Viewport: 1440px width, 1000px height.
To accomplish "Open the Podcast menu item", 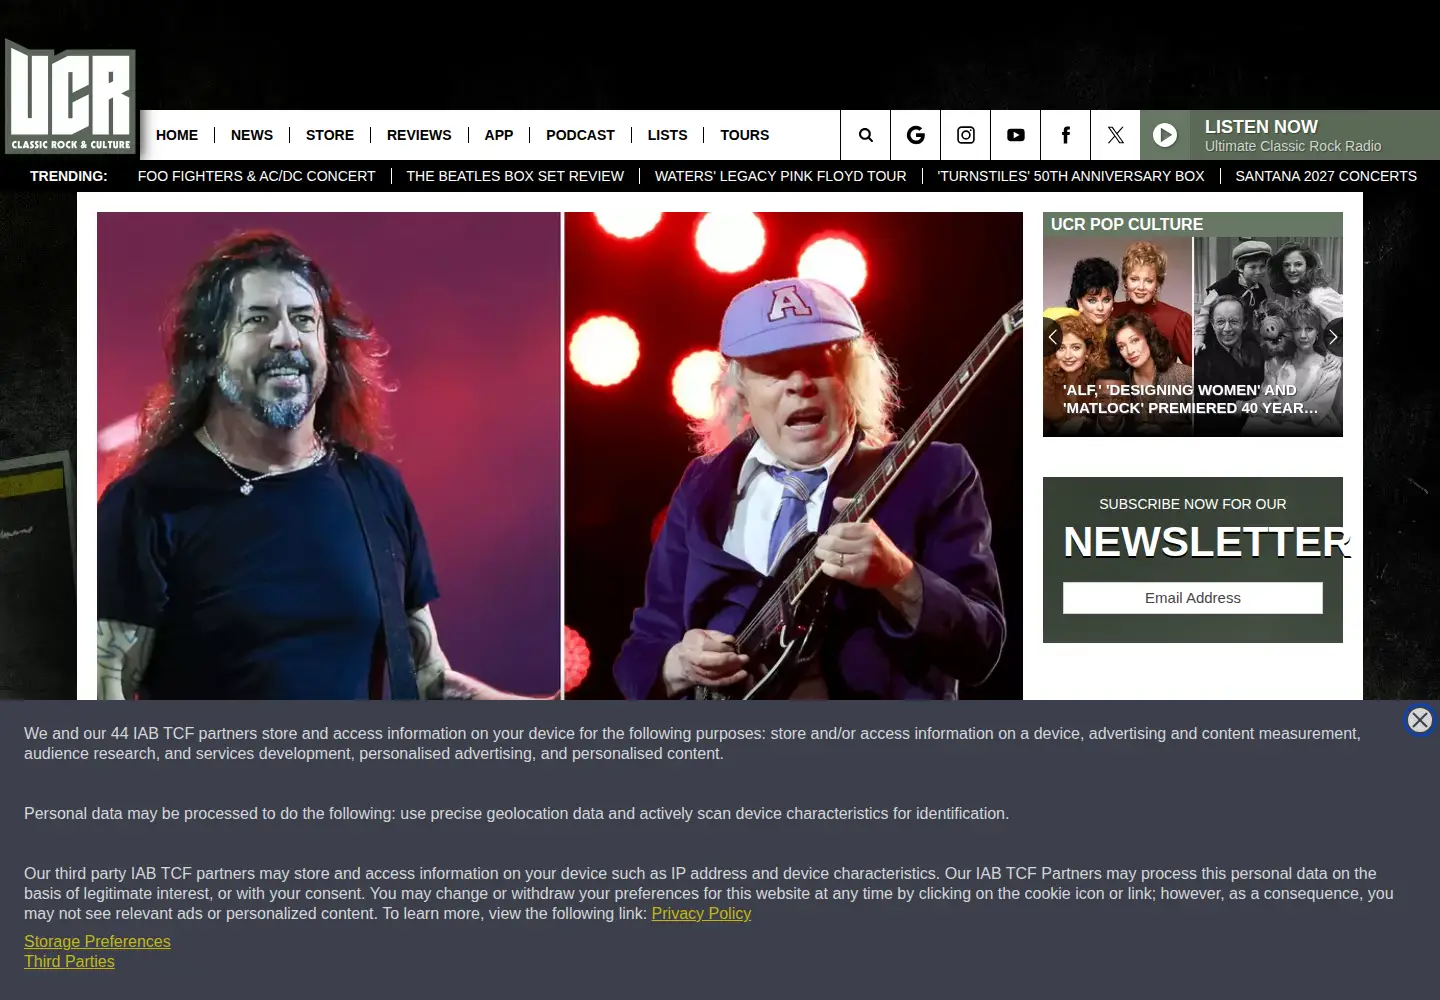I will [580, 135].
